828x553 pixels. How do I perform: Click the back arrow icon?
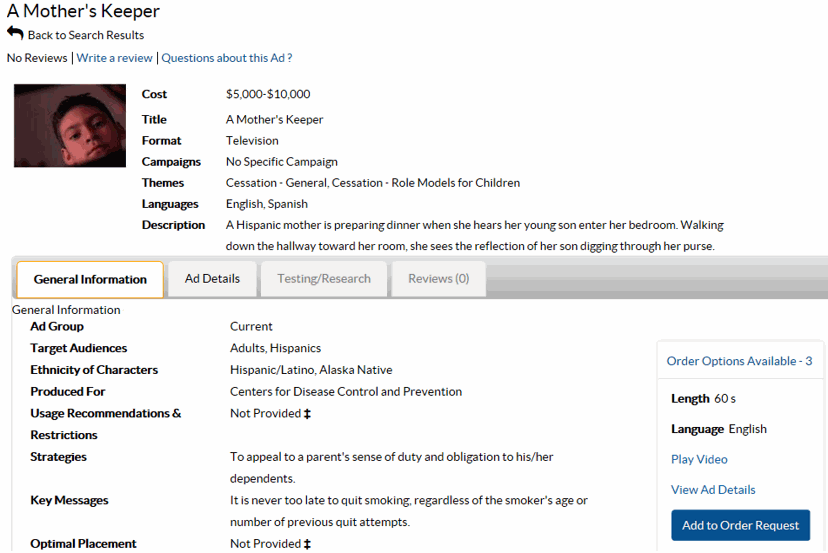coord(15,34)
